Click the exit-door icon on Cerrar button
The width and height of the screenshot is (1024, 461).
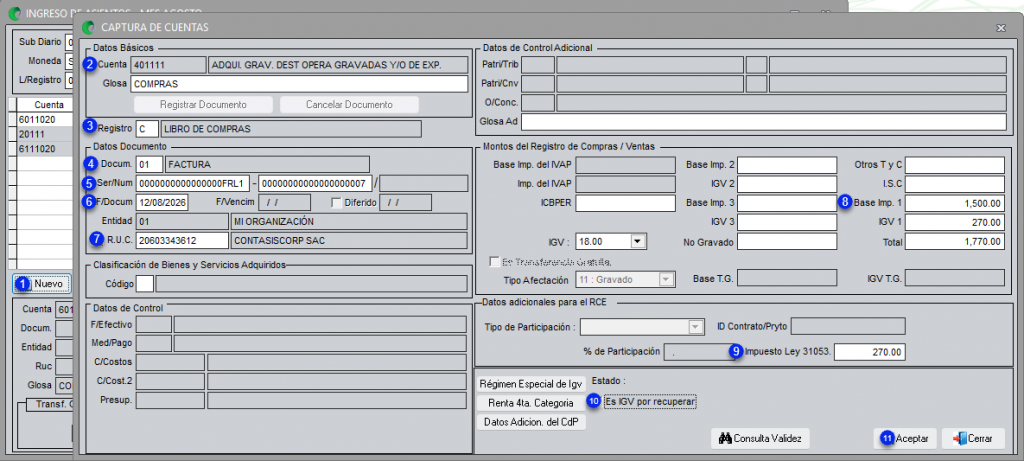point(959,439)
